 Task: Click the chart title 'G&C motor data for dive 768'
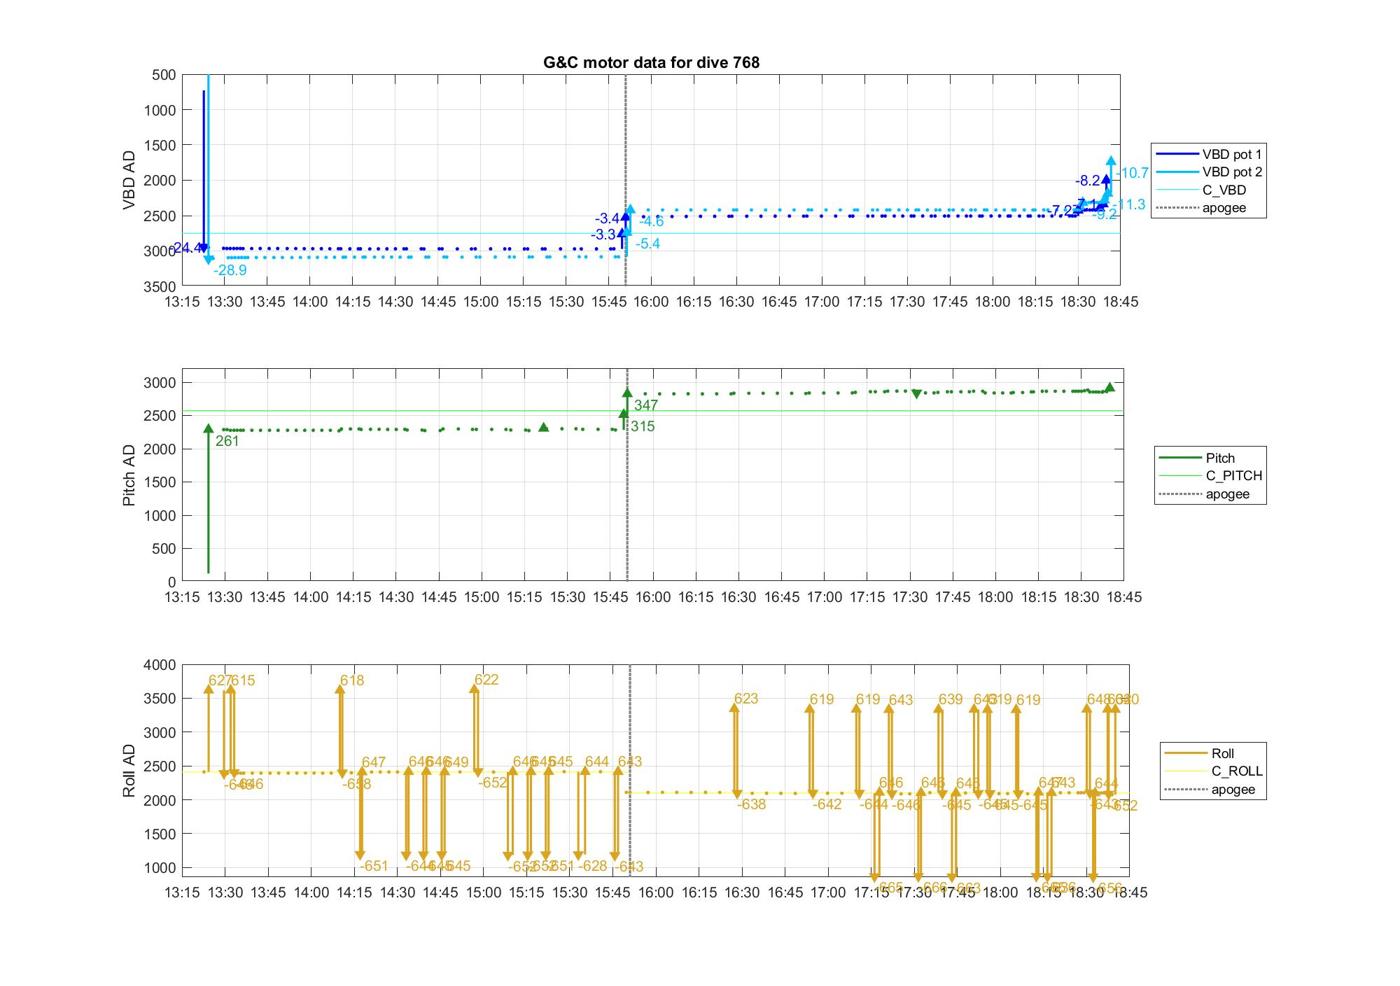(x=651, y=62)
